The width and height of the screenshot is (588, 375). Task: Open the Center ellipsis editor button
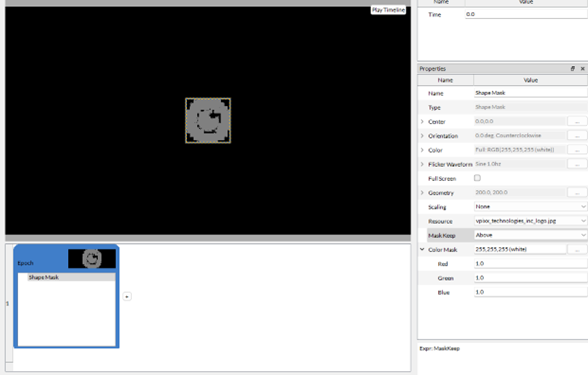pyautogui.click(x=577, y=122)
